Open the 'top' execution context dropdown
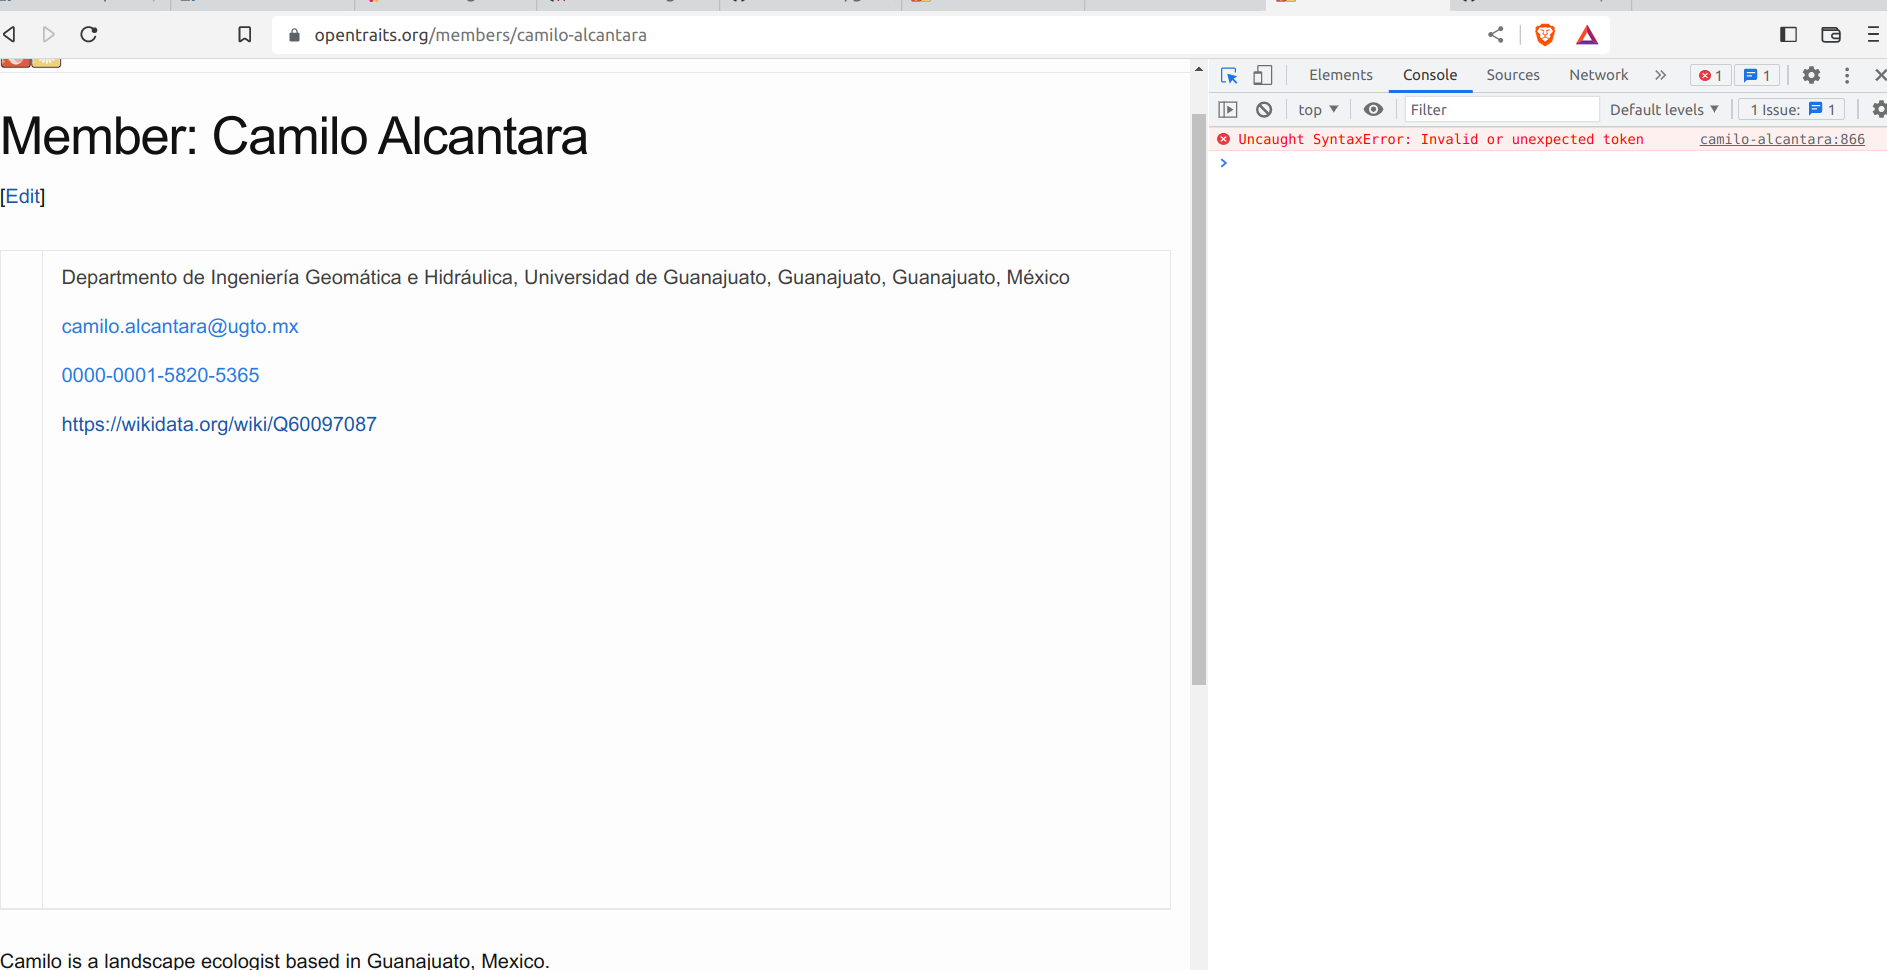The width and height of the screenshot is (1887, 970). 1317,109
